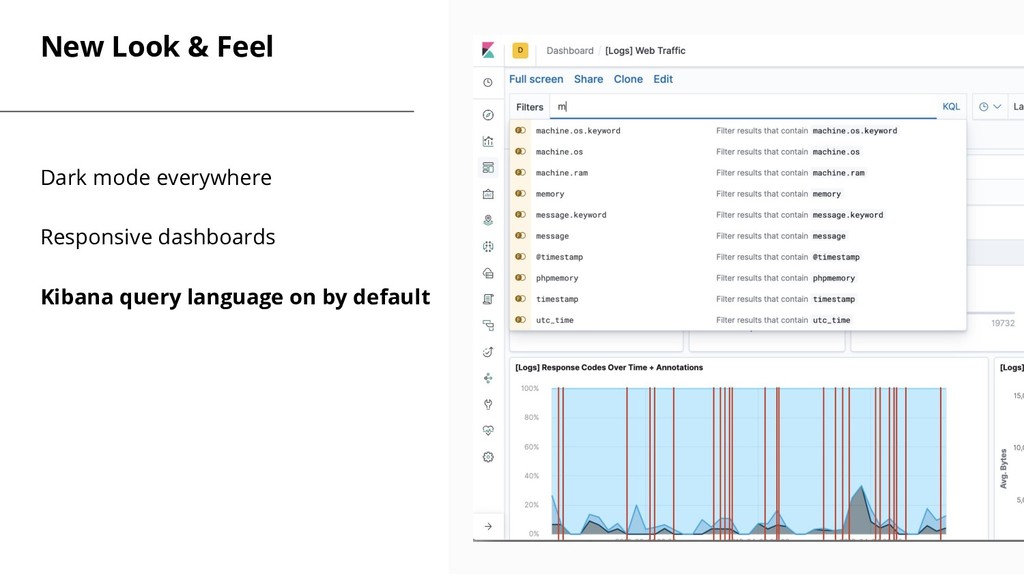
Task: Open Maps pin icon in sidebar
Action: coord(488,220)
